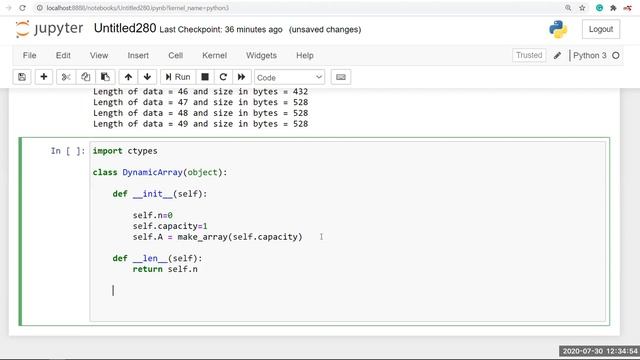Click the 'class DynamicArray(object):' line
Viewport: 640px width, 360px height.
coord(160,172)
